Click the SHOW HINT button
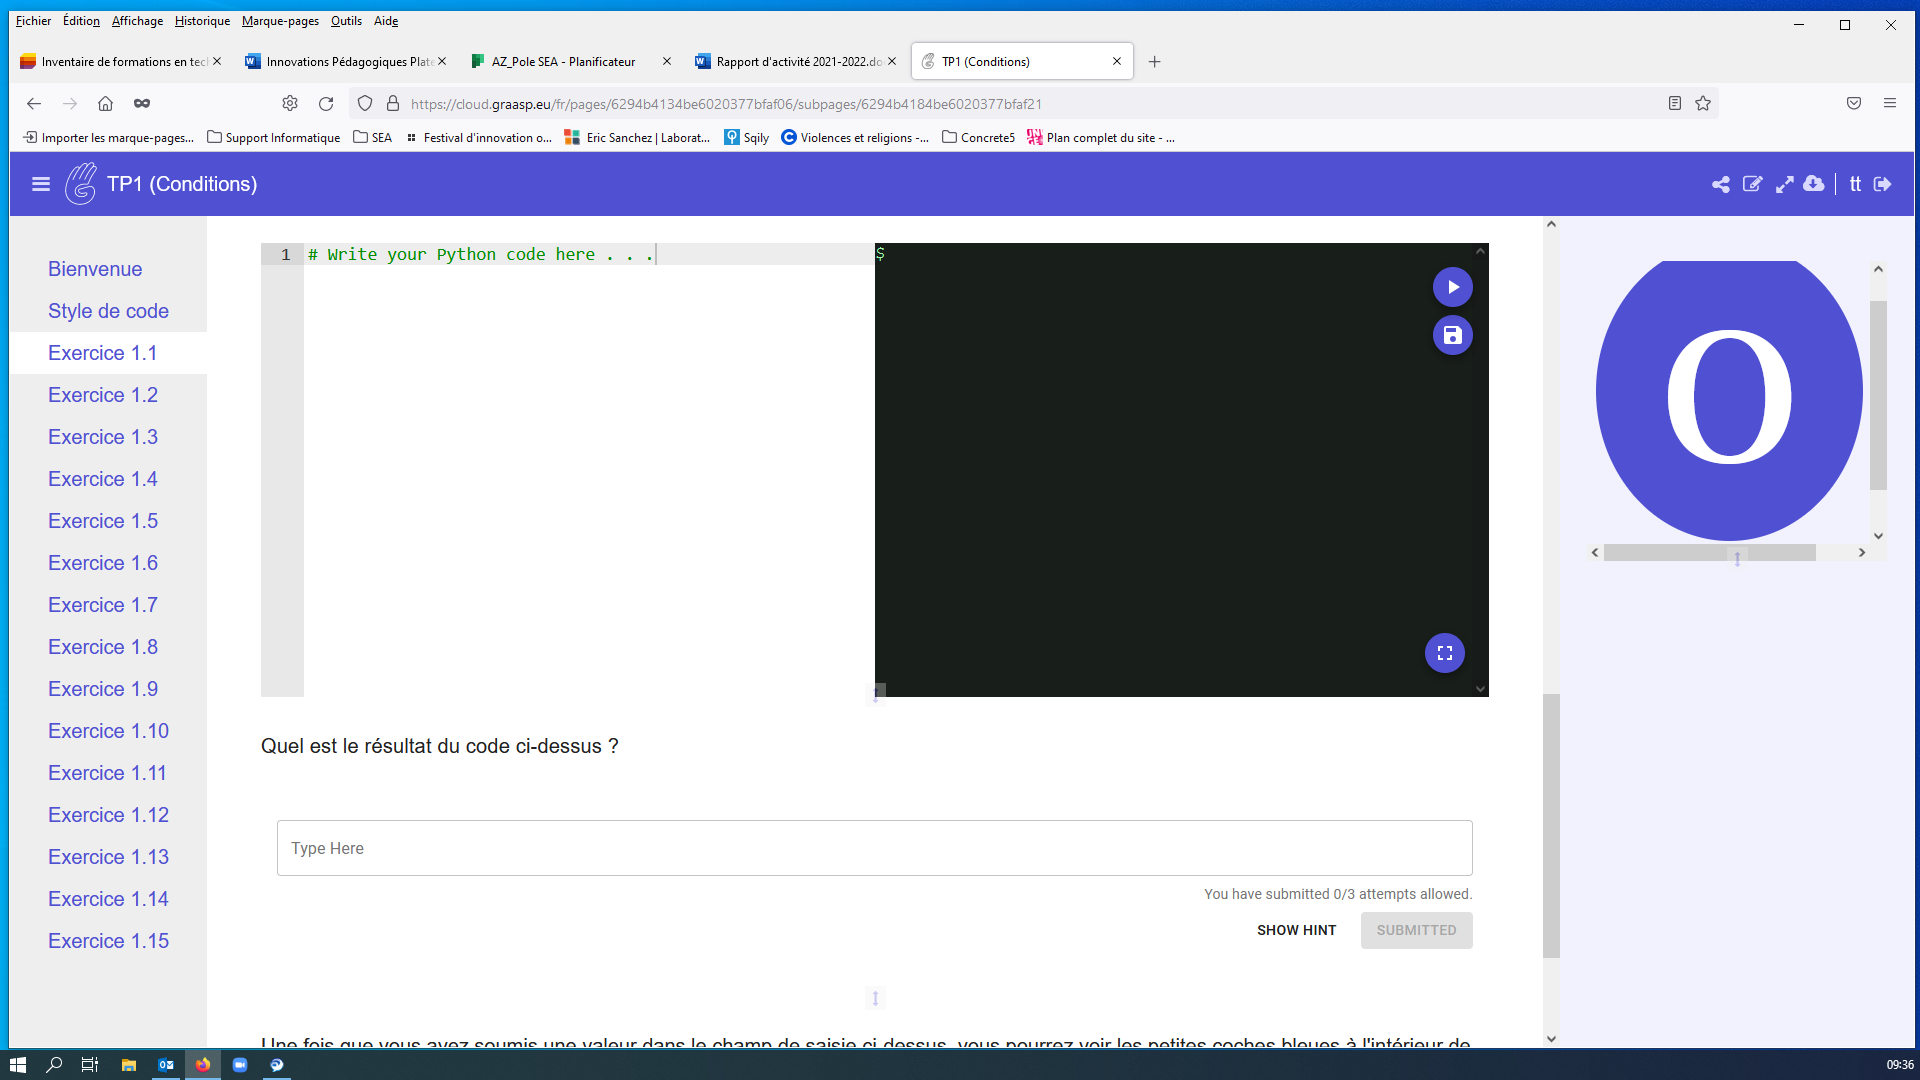The image size is (1920, 1080). (1296, 930)
